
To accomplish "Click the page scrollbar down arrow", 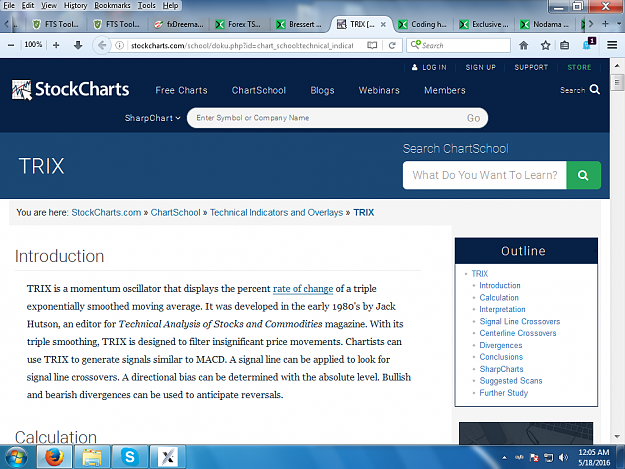I will click(x=617, y=437).
